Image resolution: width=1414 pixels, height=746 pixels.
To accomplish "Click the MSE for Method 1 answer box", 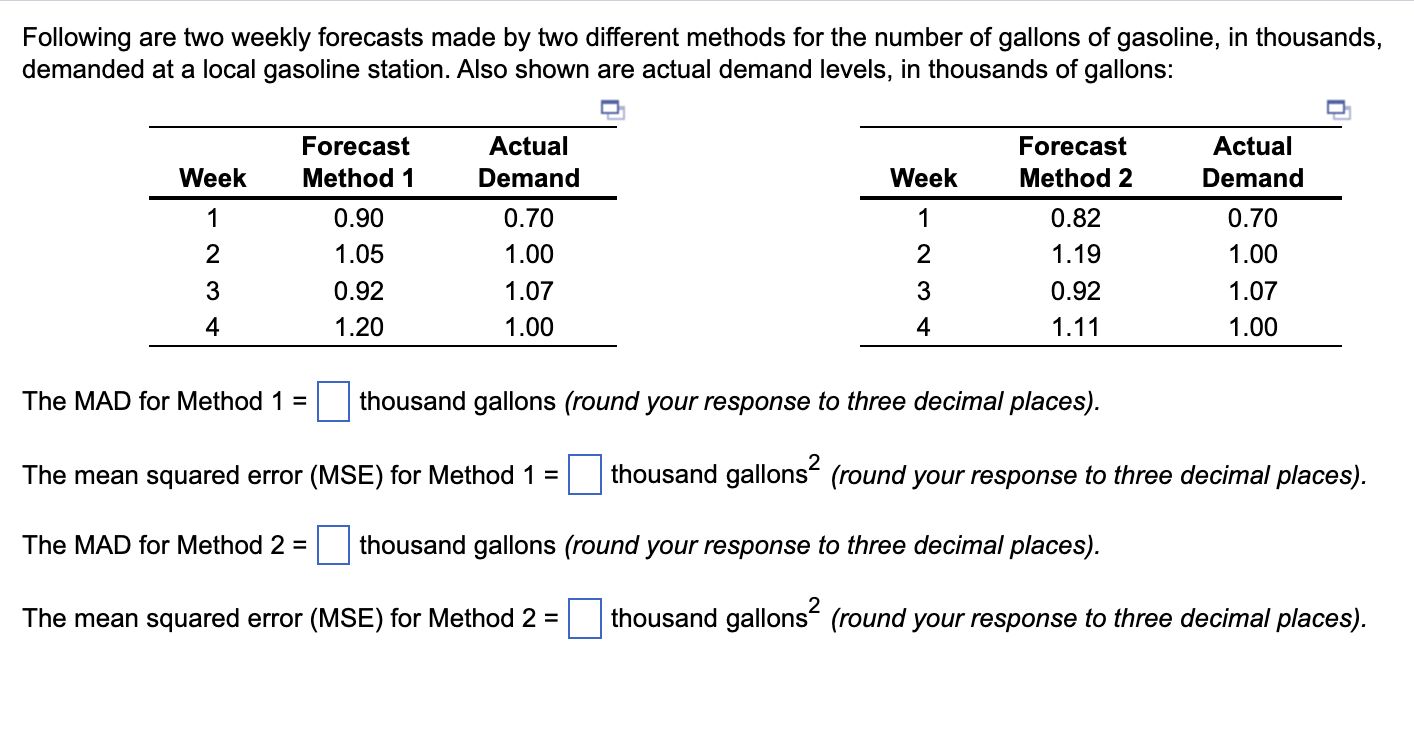I will pyautogui.click(x=584, y=474).
